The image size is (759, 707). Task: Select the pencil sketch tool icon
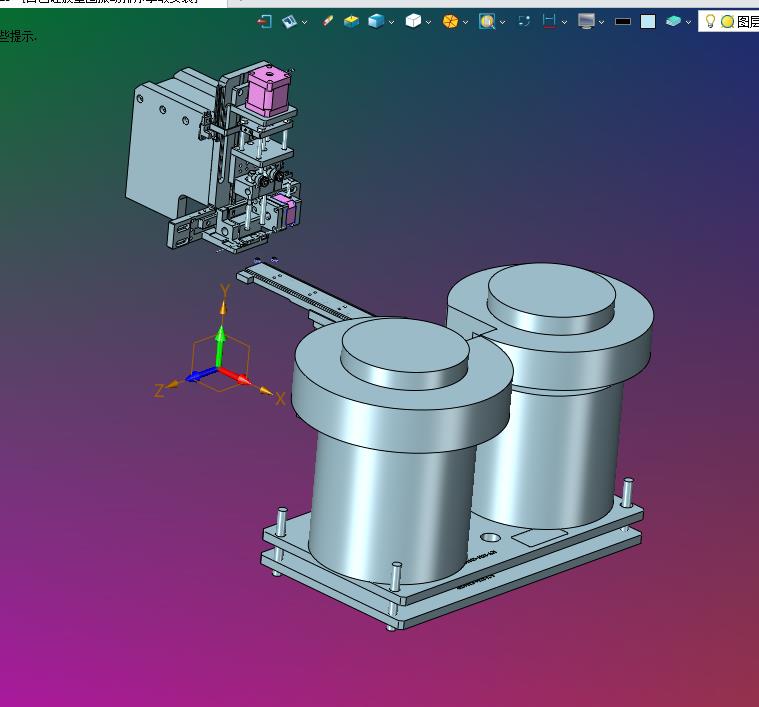point(328,21)
